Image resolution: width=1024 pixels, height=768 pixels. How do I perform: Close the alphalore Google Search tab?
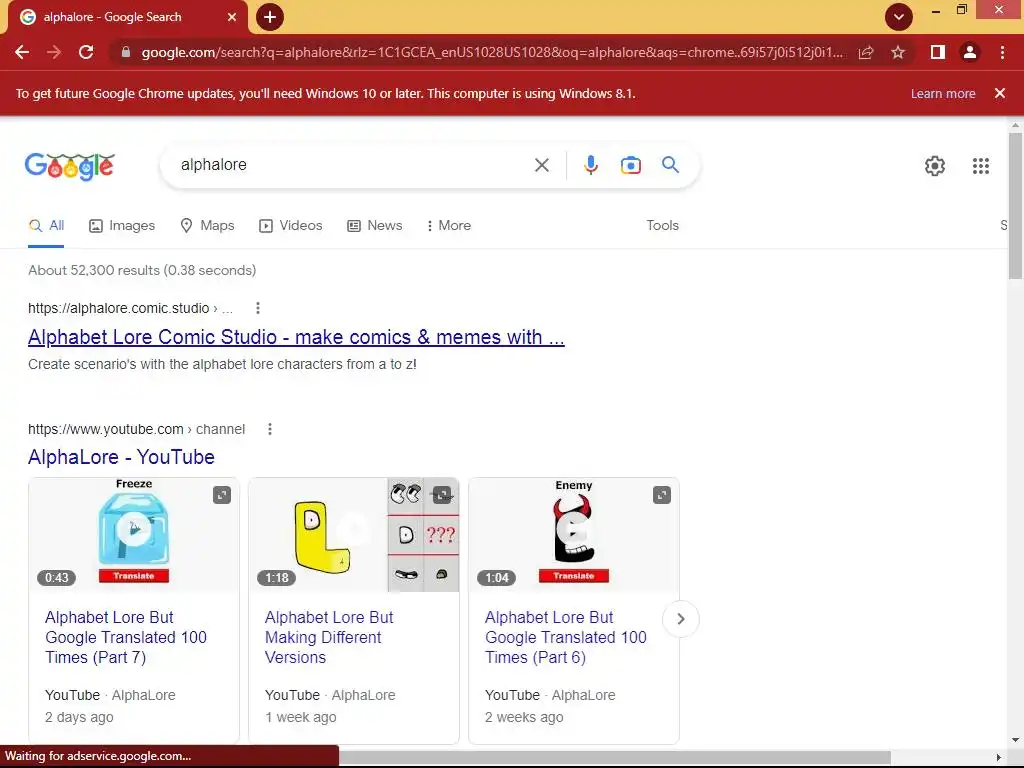click(232, 17)
